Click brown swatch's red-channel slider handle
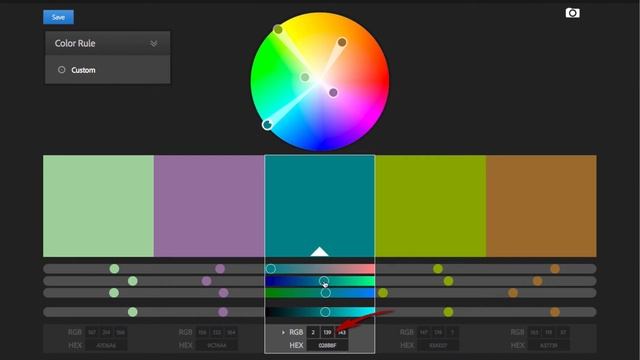 click(555, 269)
